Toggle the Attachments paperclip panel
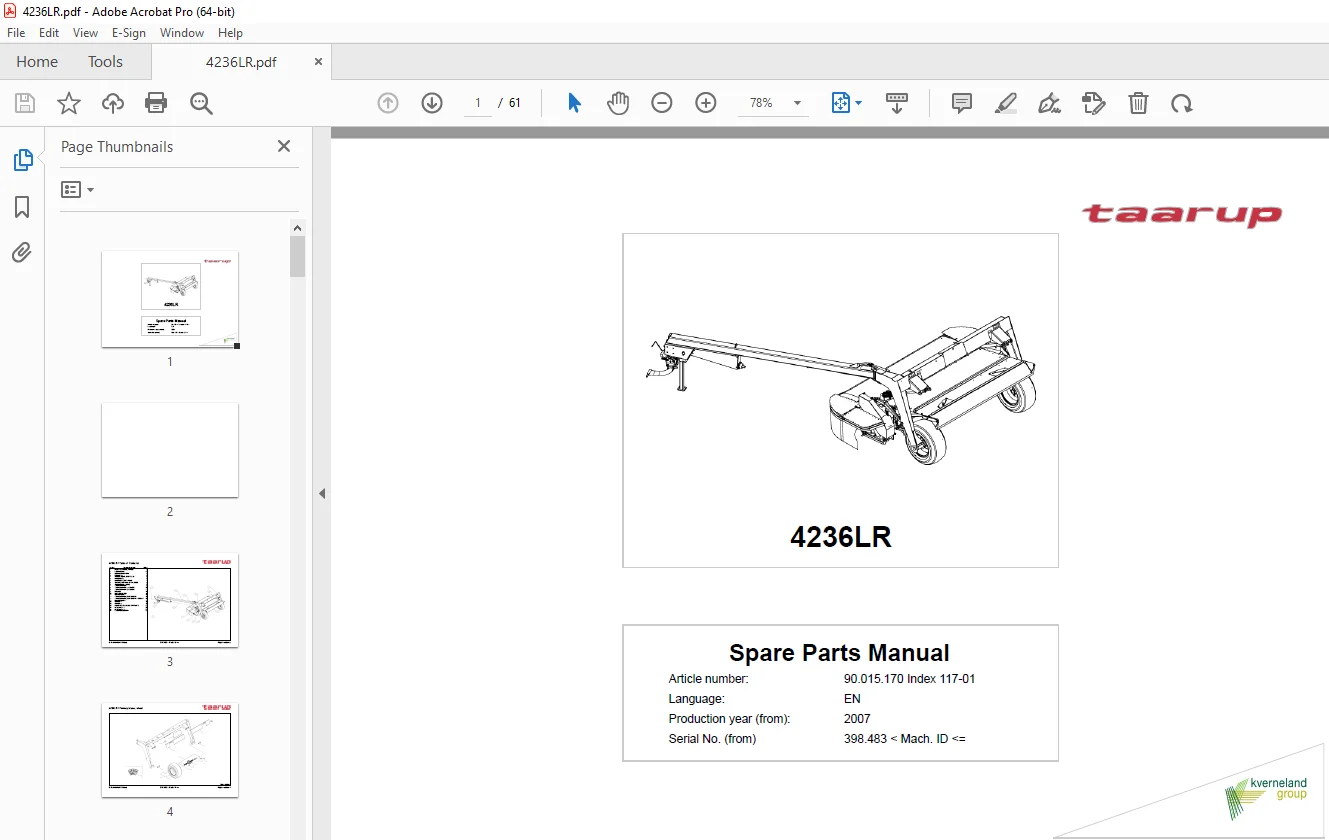 (x=22, y=253)
